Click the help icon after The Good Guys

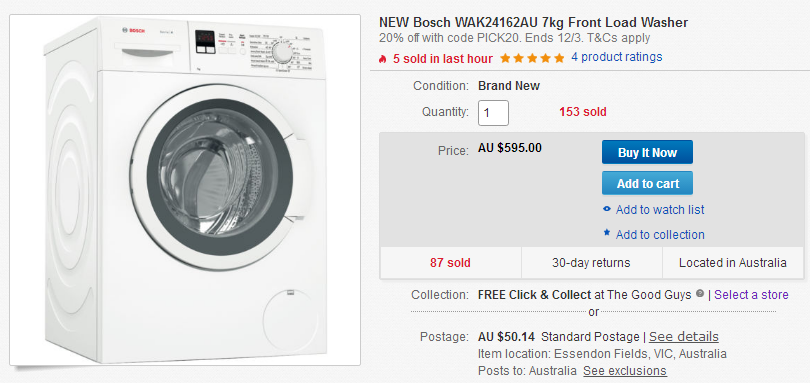pos(700,294)
